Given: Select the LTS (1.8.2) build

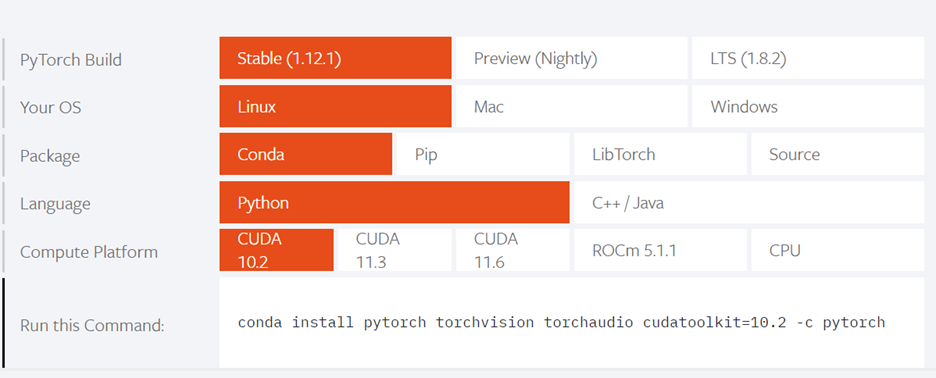Looking at the screenshot, I should click(808, 58).
